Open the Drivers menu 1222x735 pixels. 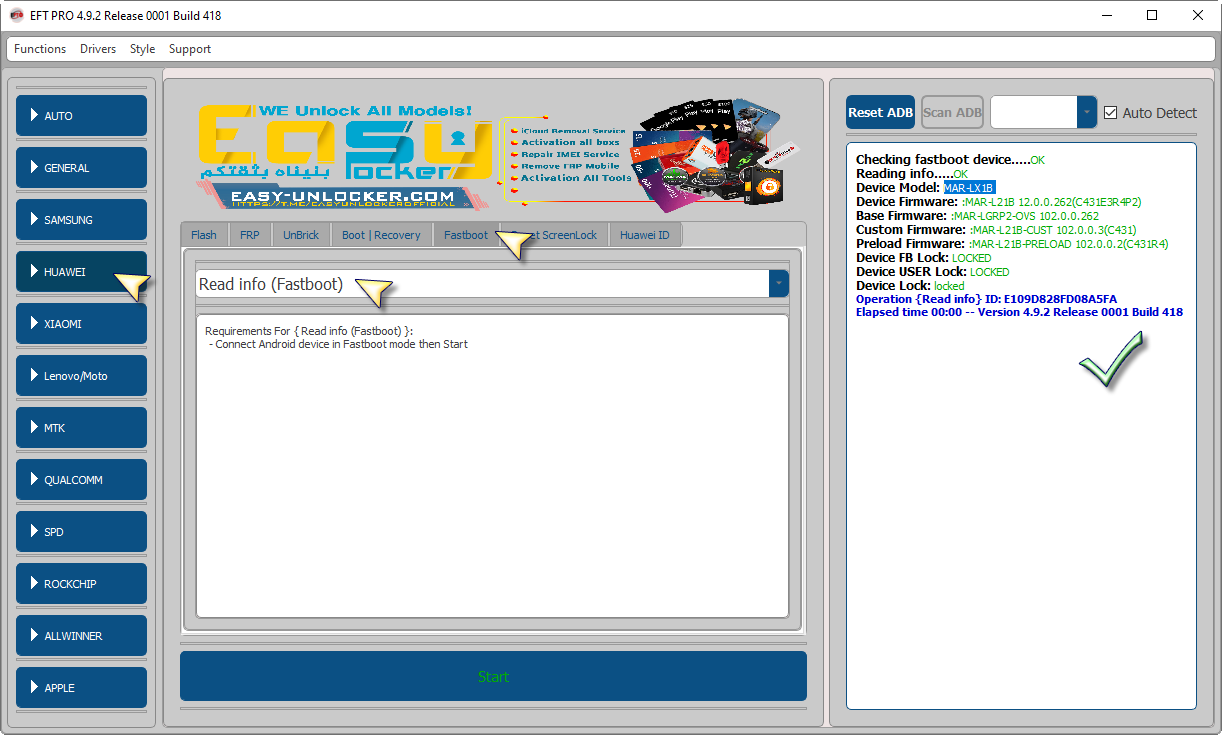pyautogui.click(x=98, y=49)
